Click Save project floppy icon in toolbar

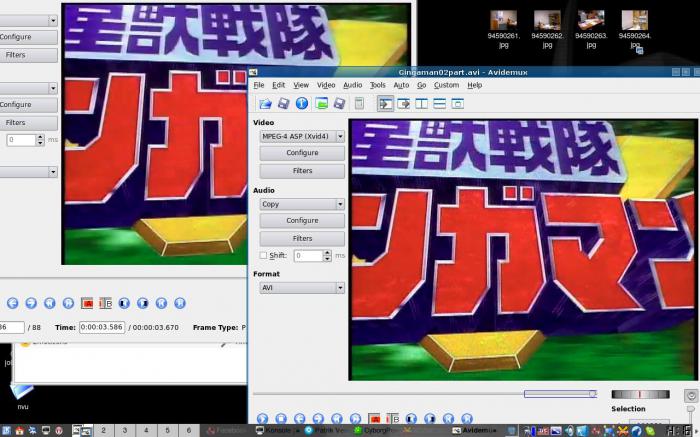click(339, 104)
